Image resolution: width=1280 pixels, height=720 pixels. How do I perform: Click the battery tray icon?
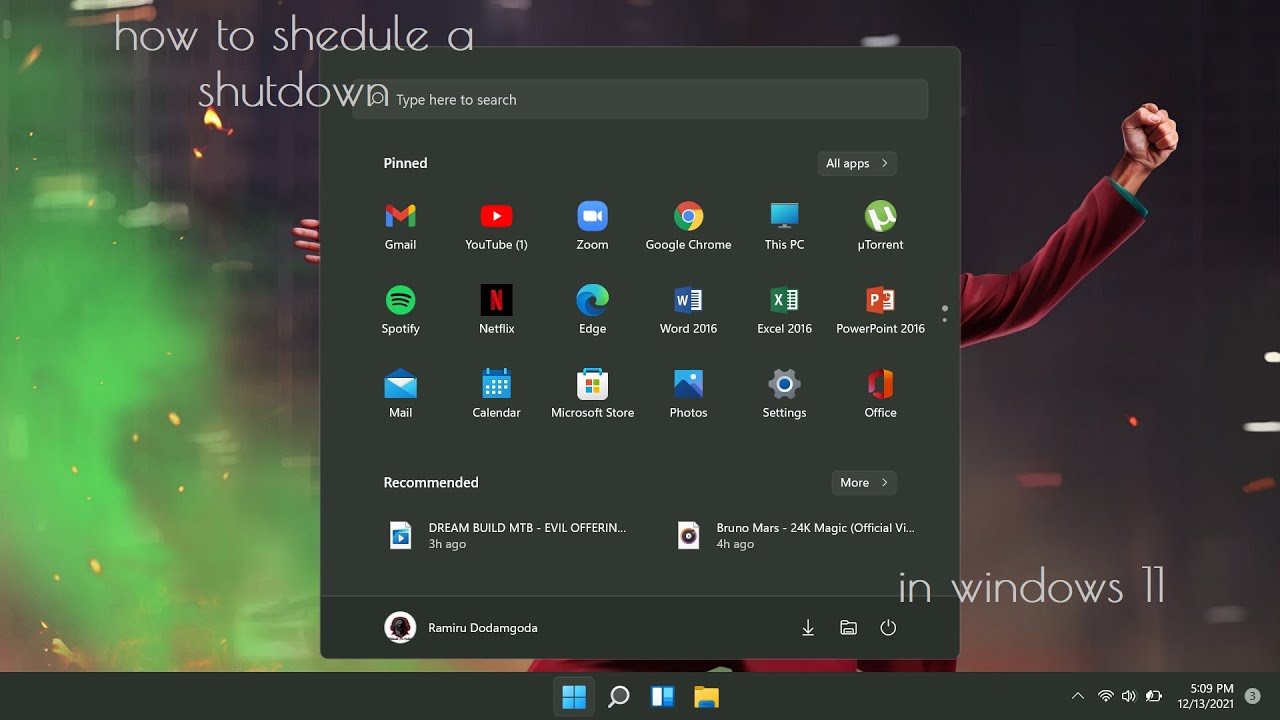tap(1154, 696)
